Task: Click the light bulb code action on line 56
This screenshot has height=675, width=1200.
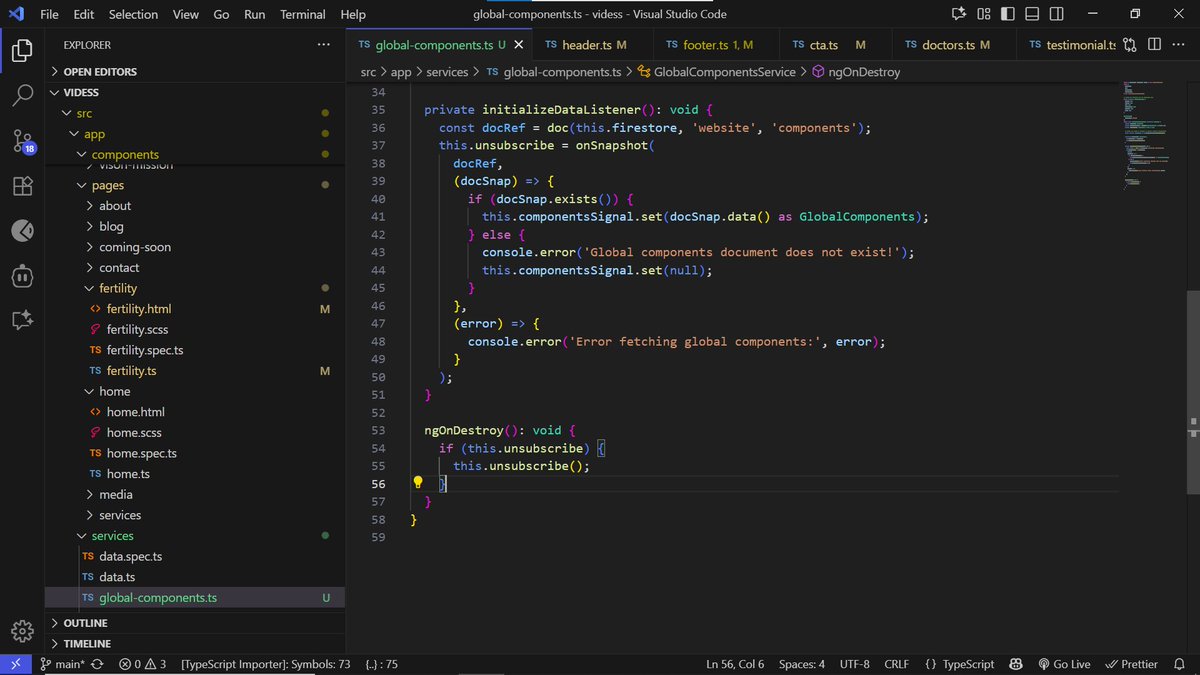Action: 419,482
